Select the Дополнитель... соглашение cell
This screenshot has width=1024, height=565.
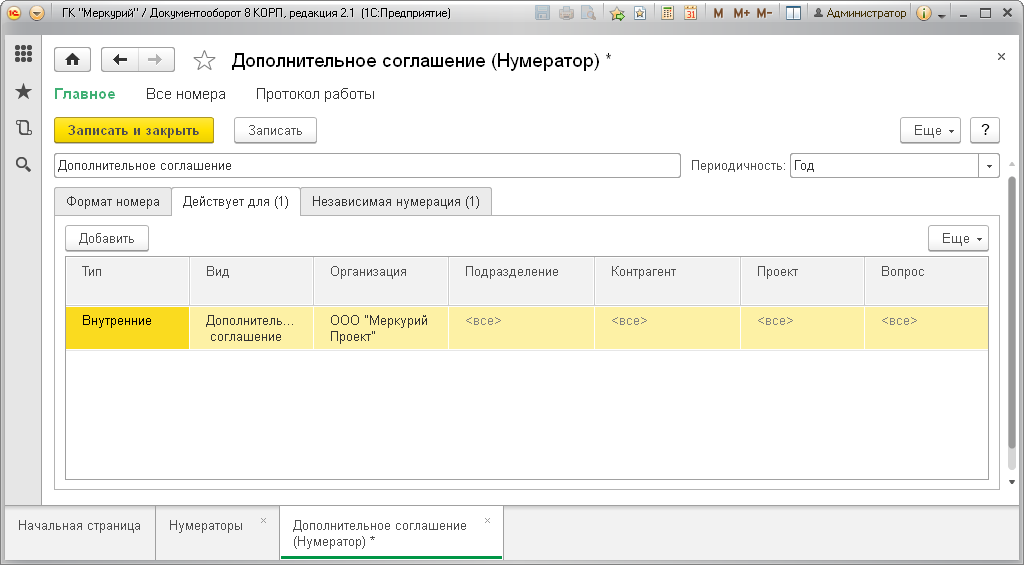click(x=251, y=328)
